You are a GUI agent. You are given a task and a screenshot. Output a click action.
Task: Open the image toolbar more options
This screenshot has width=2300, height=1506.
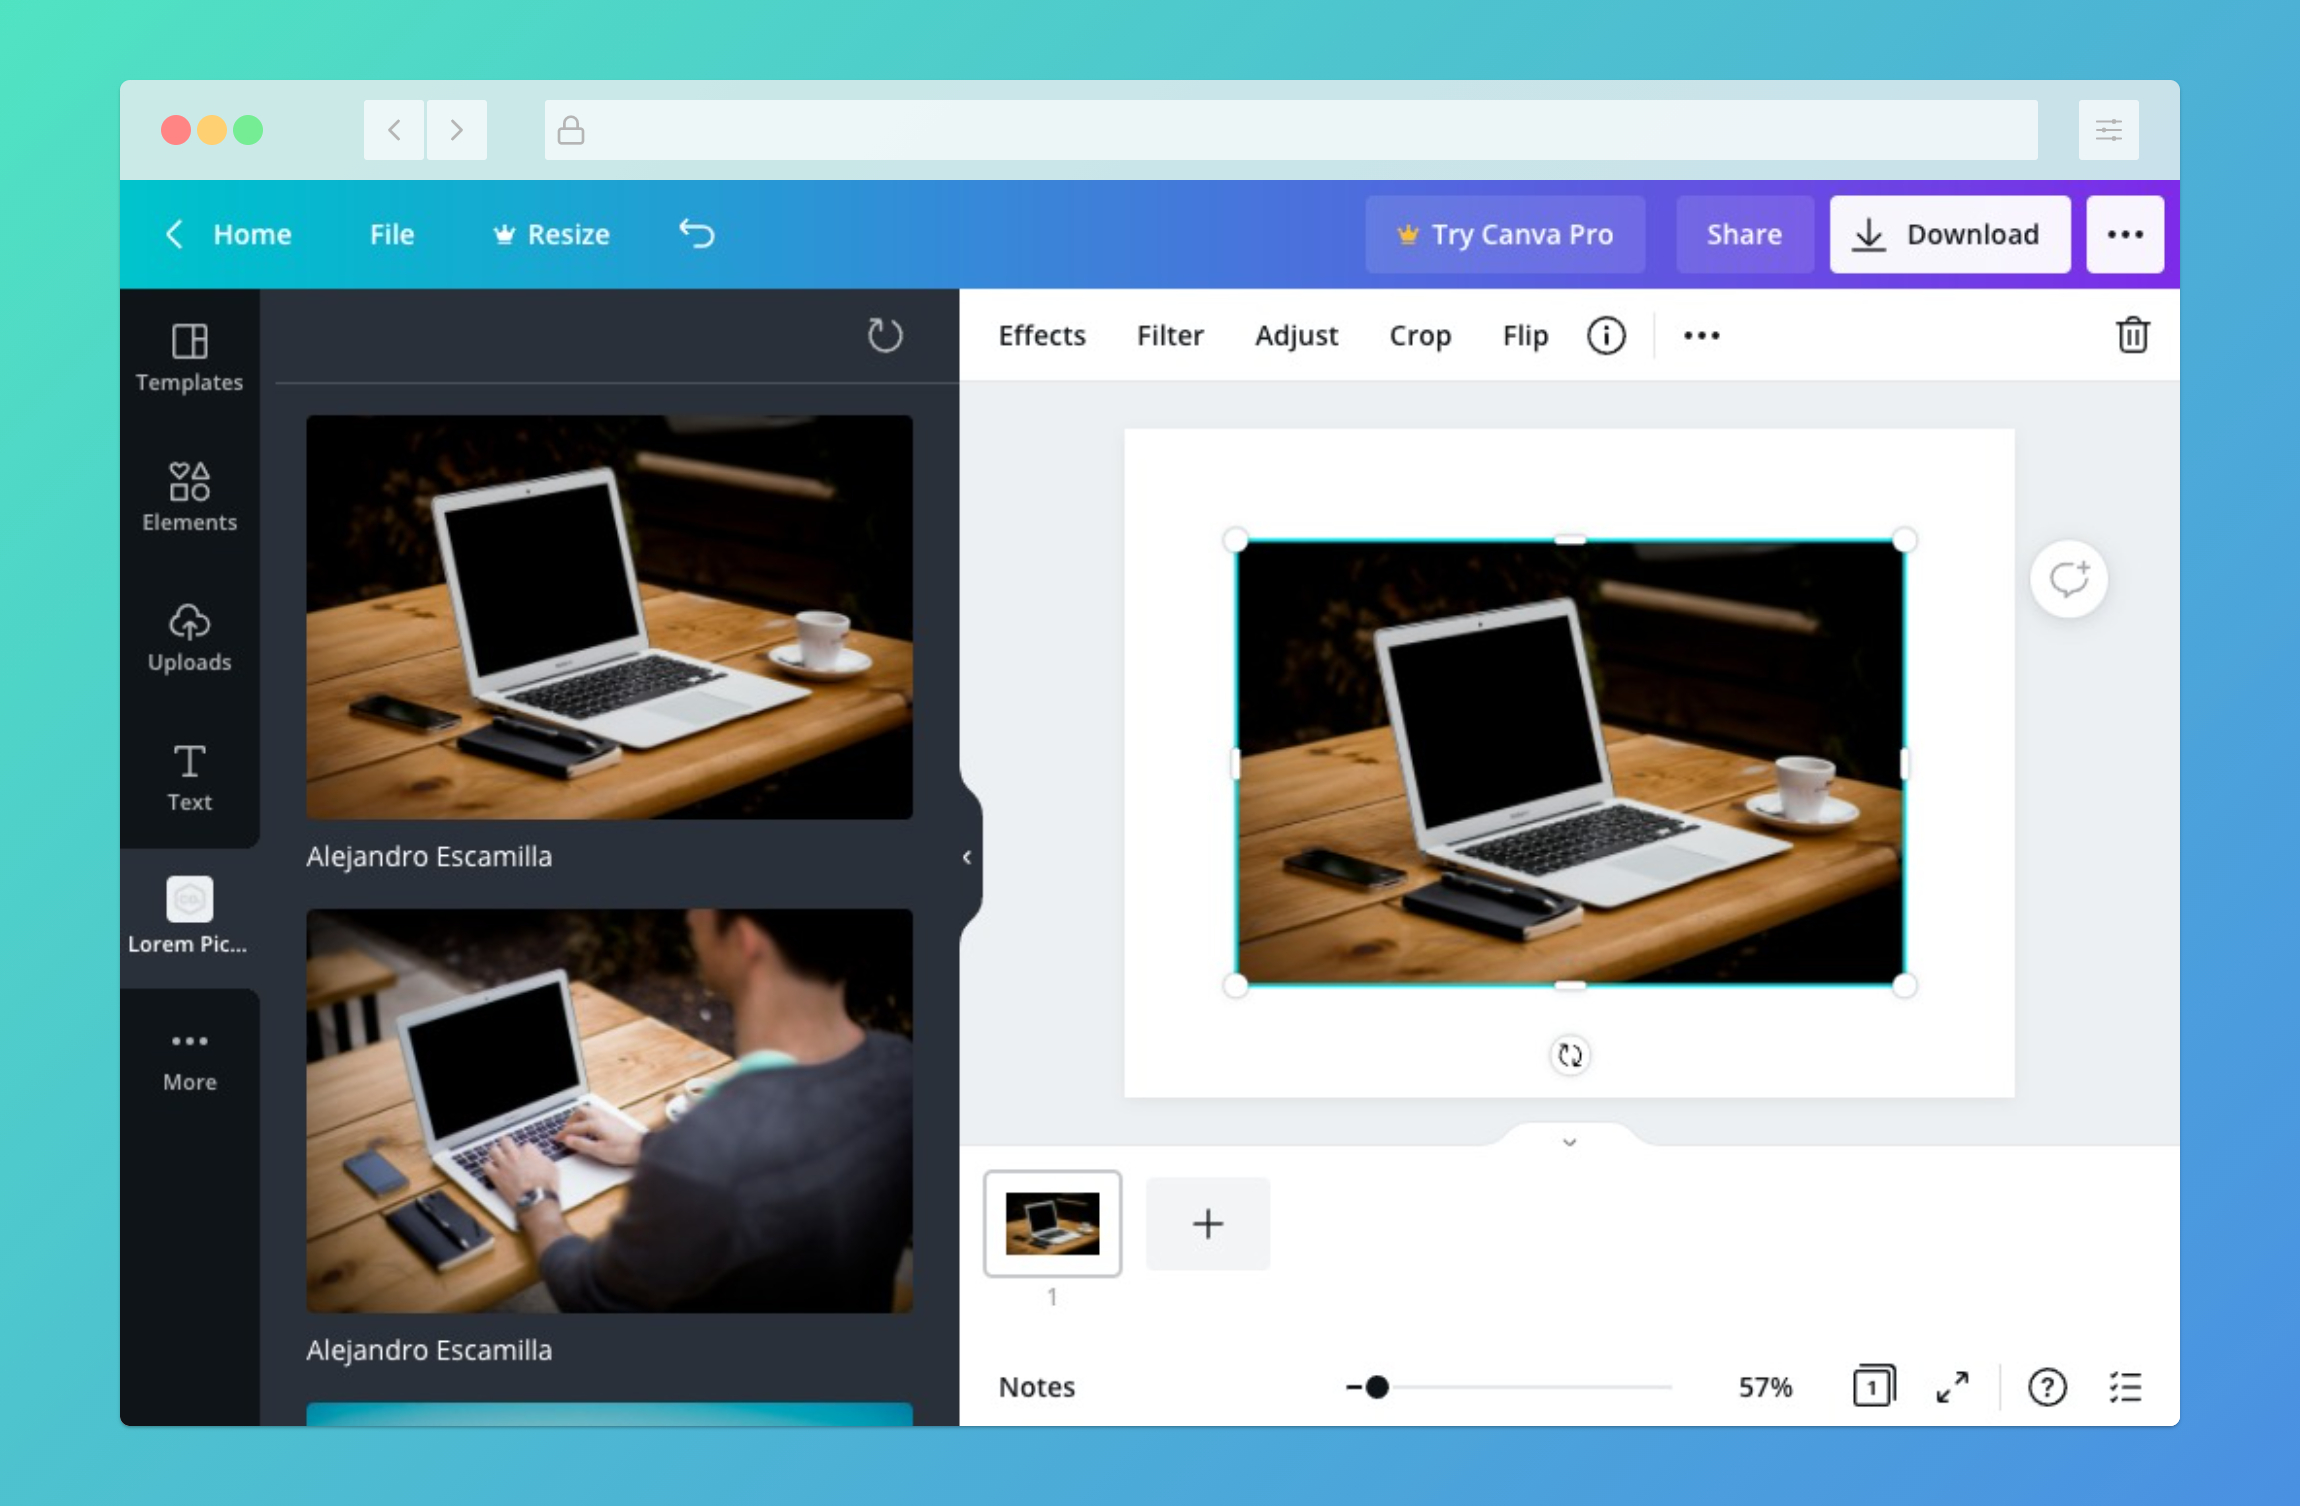click(x=1701, y=335)
